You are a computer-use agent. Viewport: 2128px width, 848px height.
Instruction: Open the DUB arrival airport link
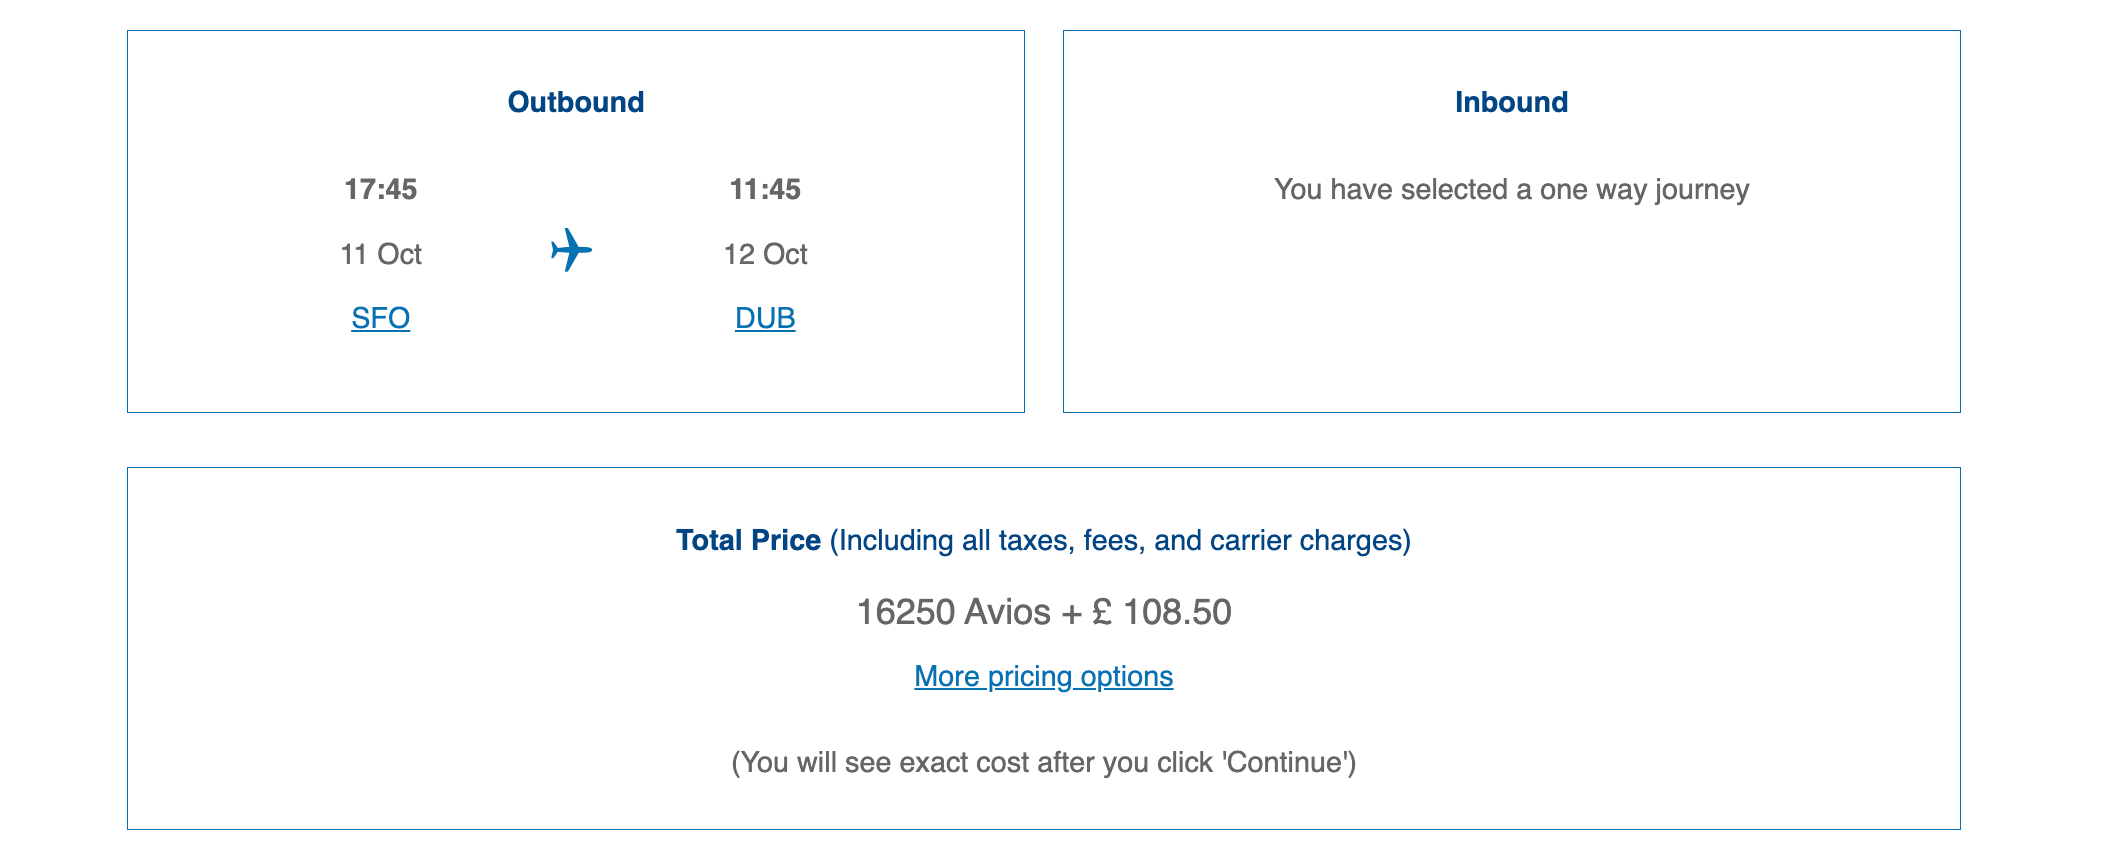(765, 318)
